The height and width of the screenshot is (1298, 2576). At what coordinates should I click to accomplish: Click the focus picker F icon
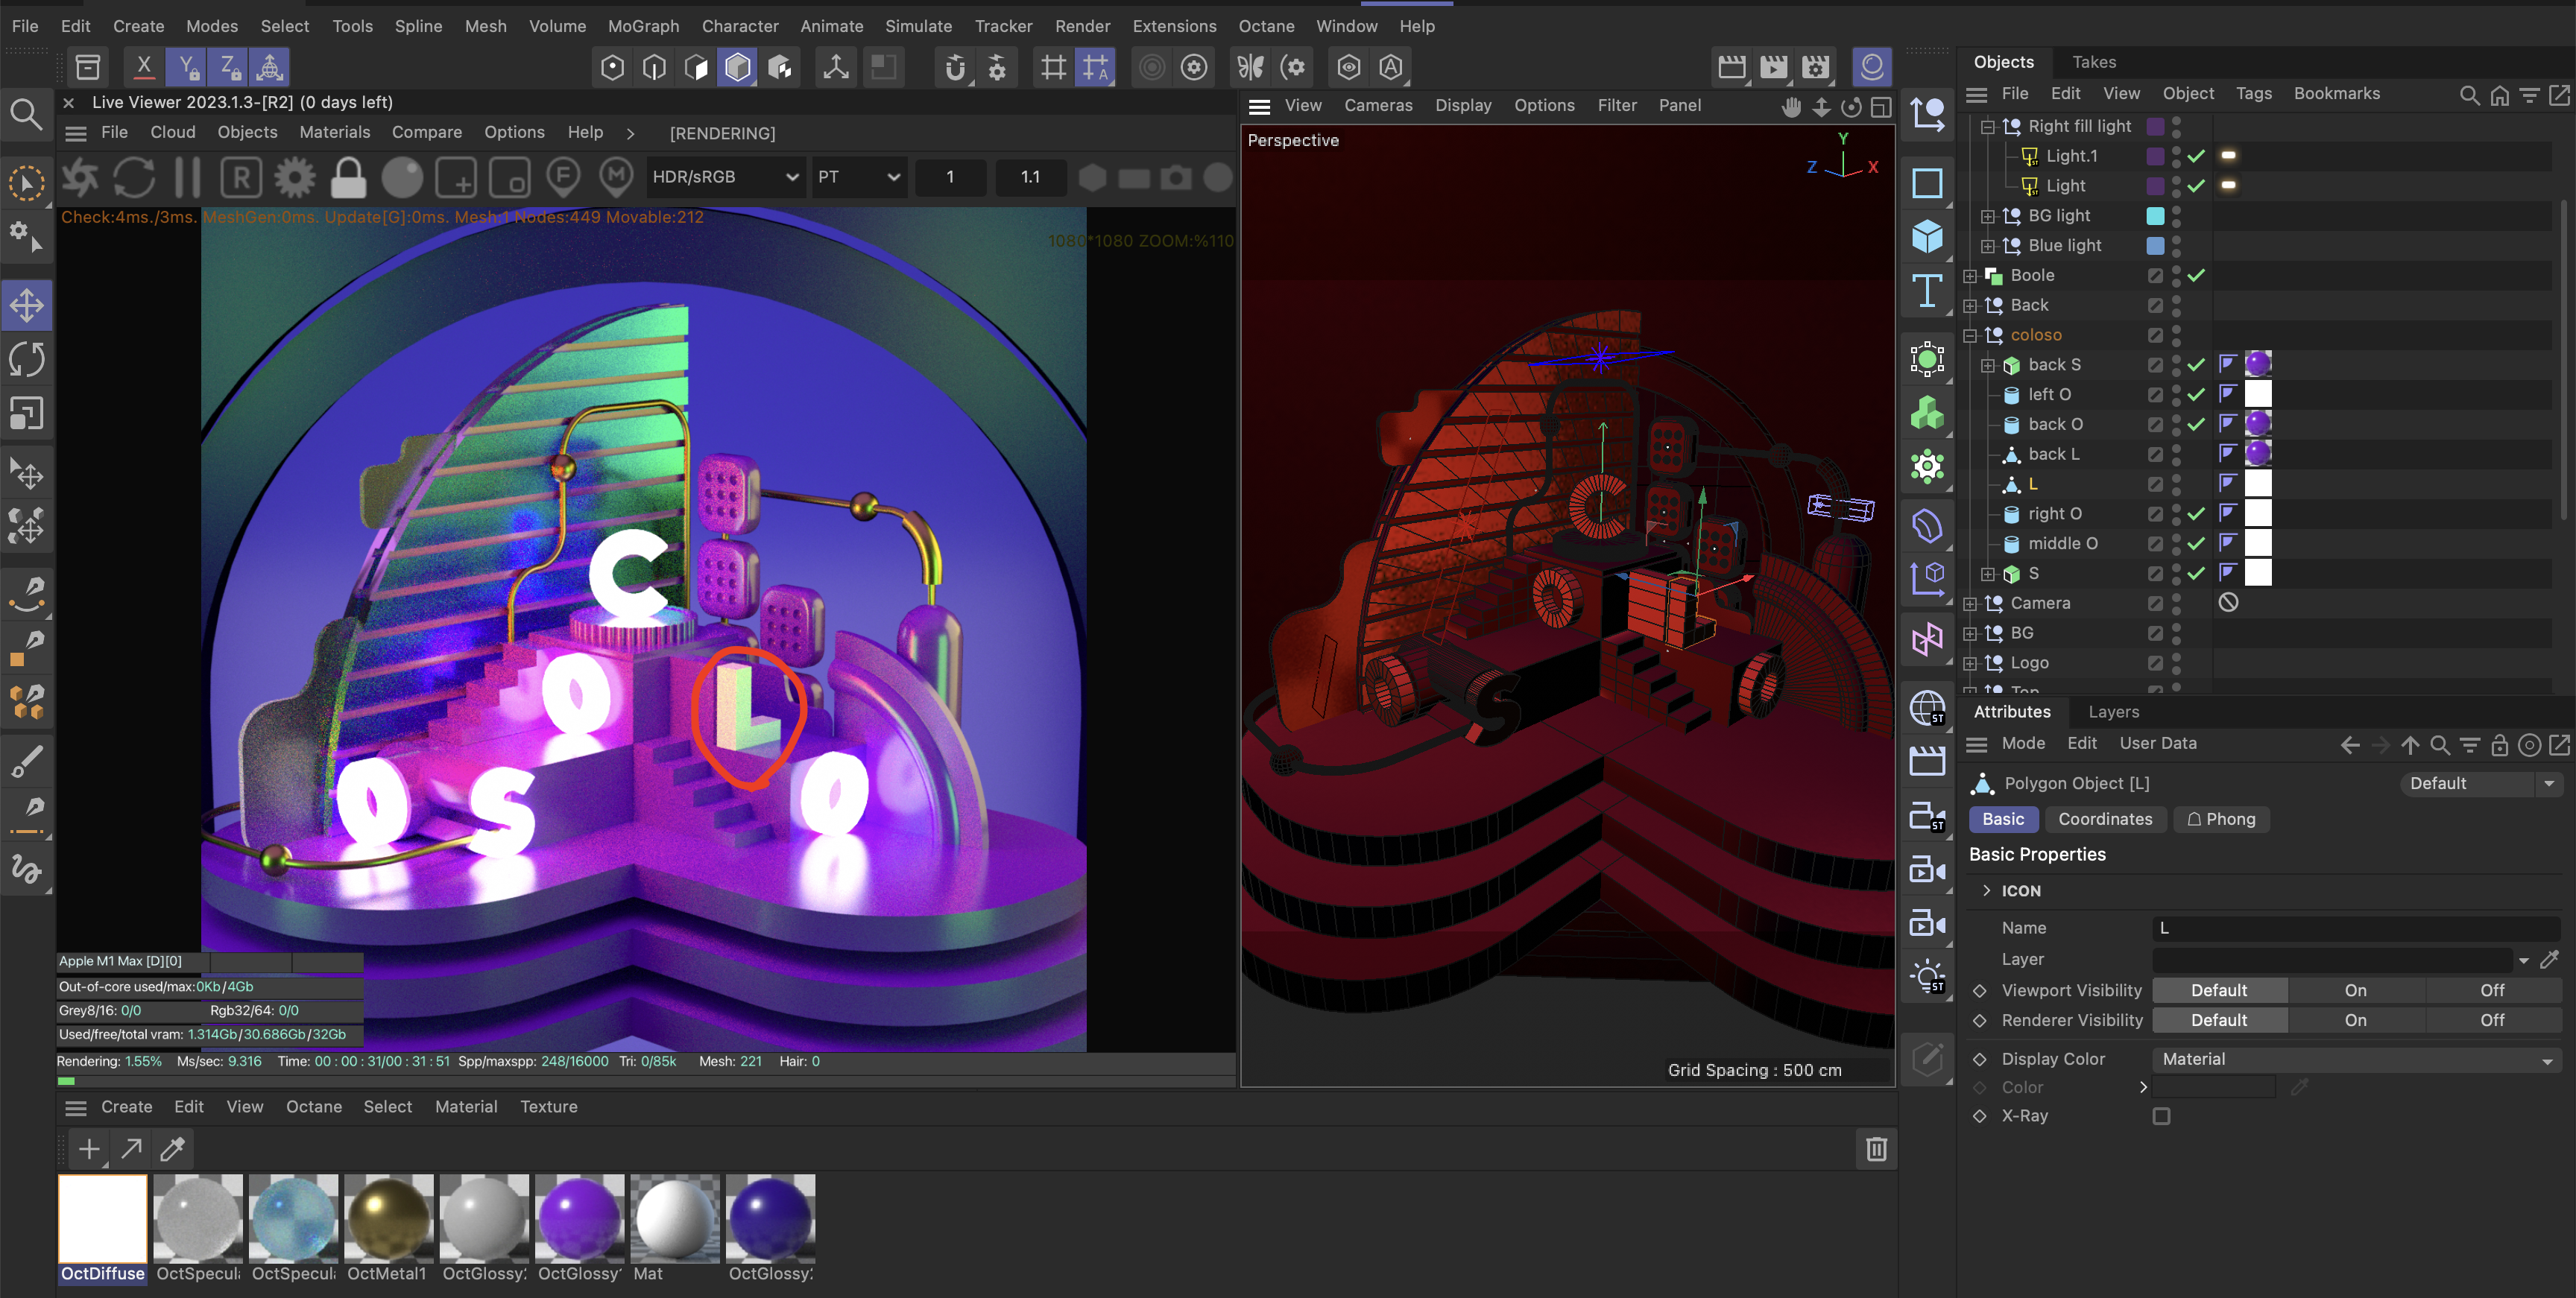[x=563, y=177]
